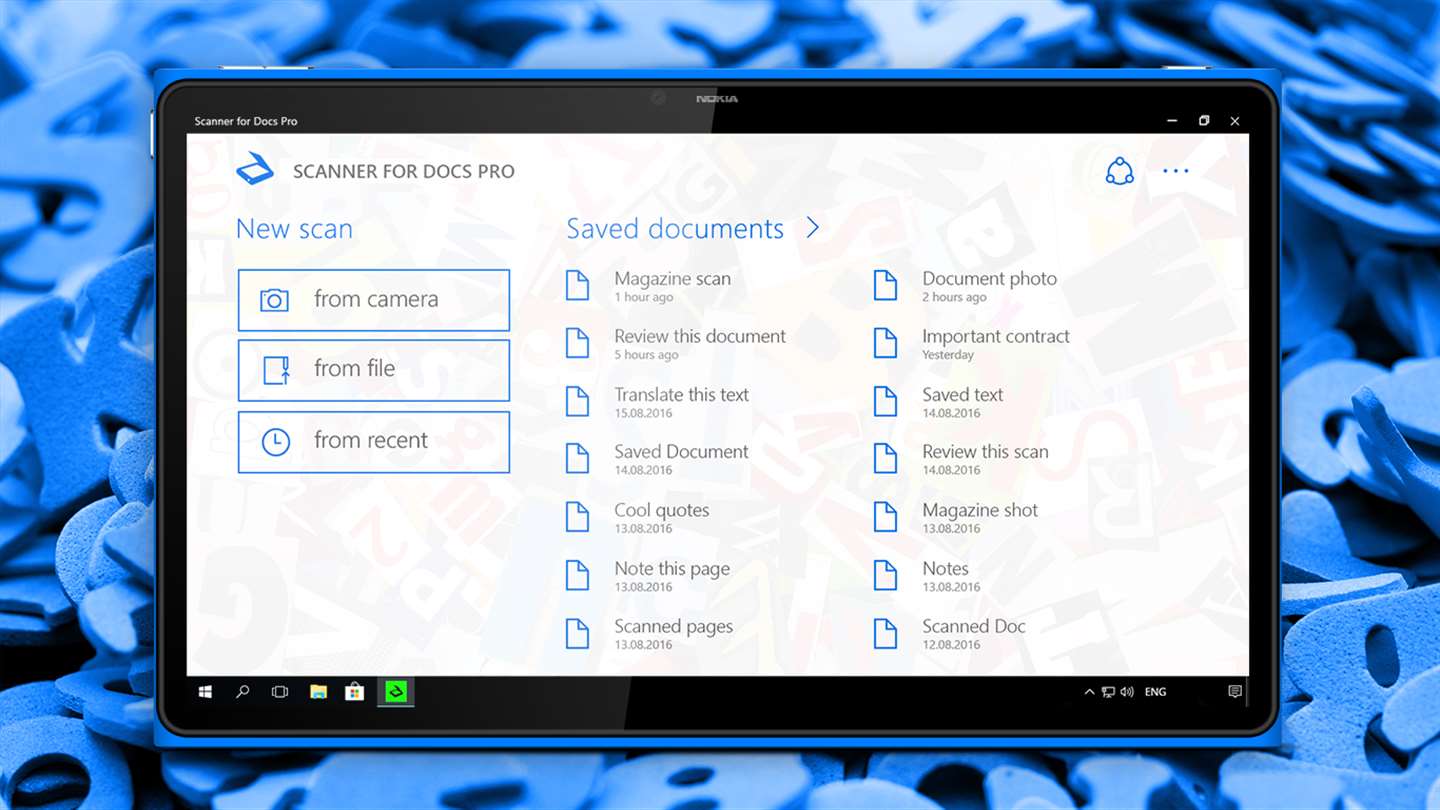
Task: Open the volume speaker tray icon
Action: point(1127,692)
